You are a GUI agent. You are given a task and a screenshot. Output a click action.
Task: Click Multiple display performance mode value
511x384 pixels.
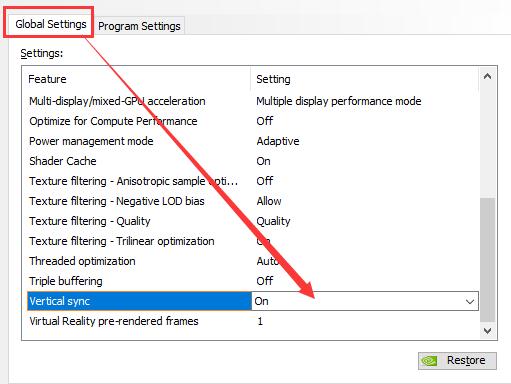pos(339,101)
